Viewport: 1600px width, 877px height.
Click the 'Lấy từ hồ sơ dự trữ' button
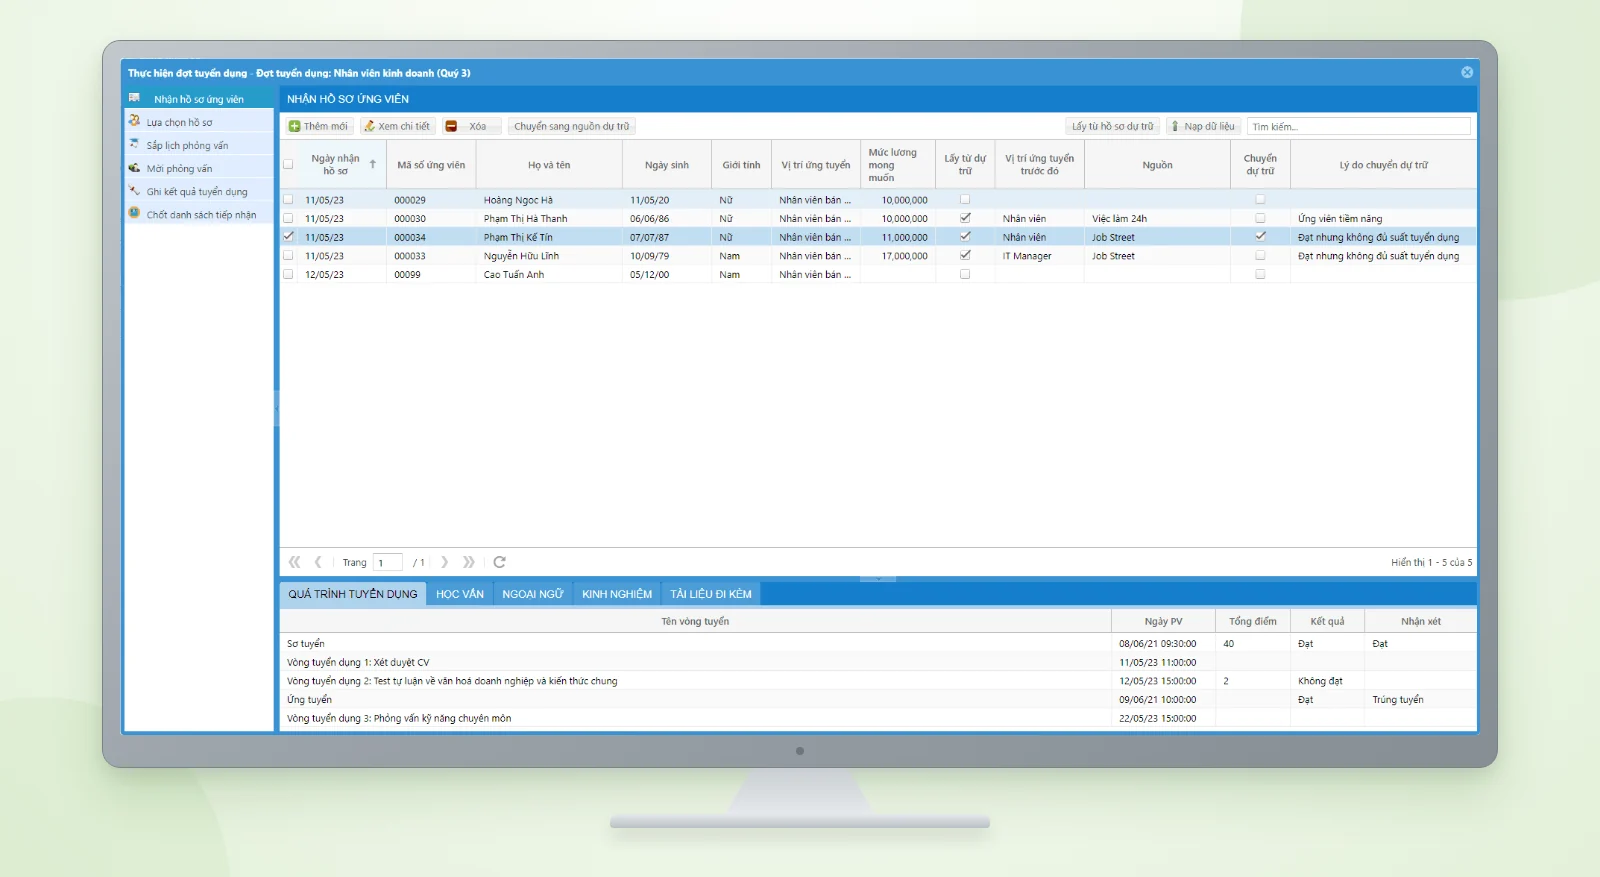click(x=1112, y=126)
